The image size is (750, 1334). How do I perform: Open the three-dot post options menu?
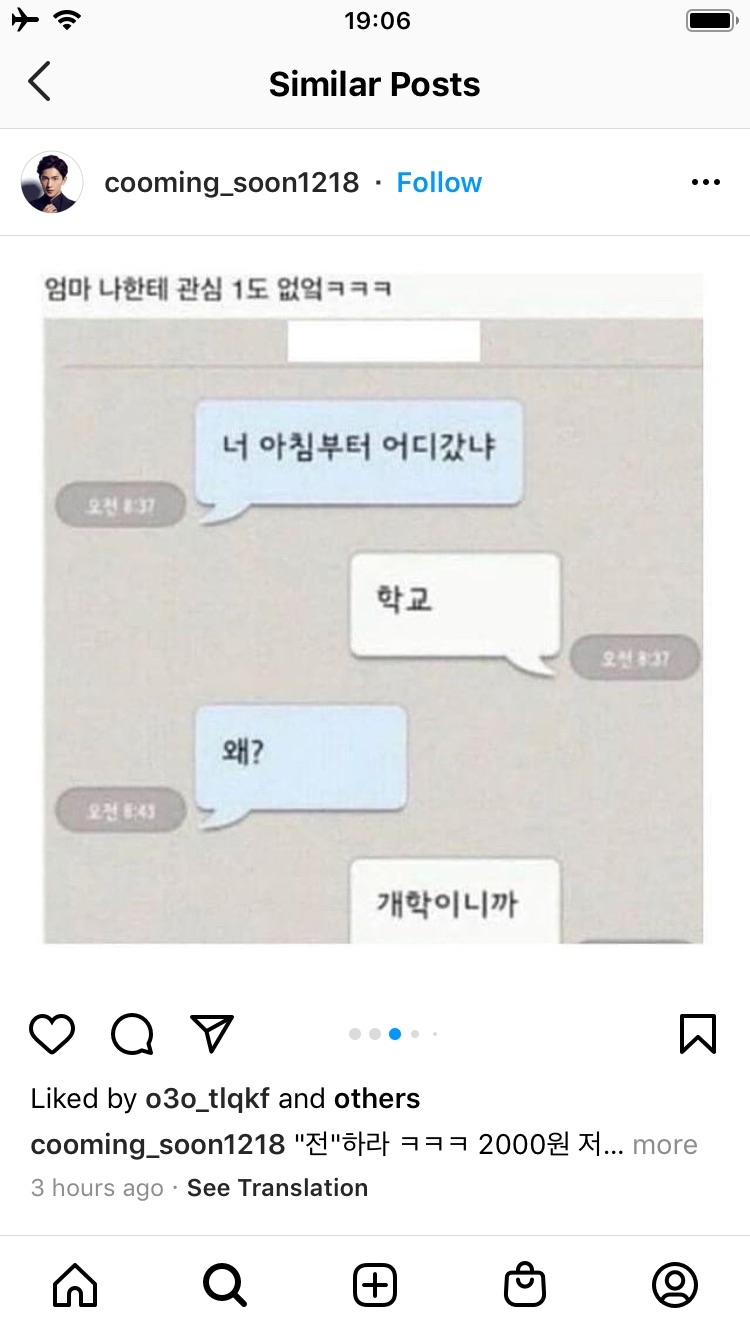[x=706, y=182]
